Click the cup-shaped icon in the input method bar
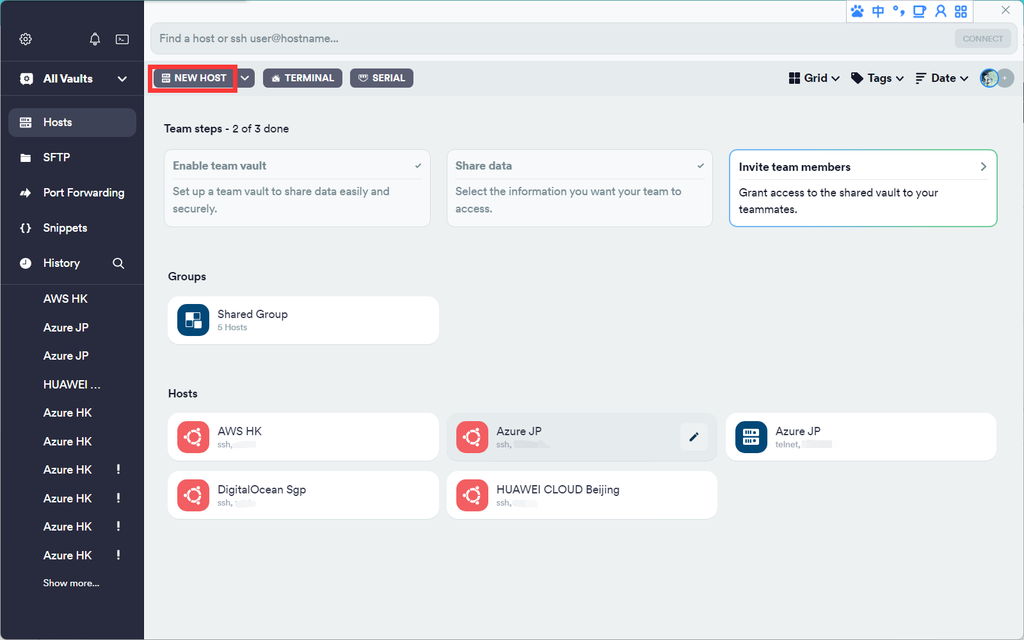The width and height of the screenshot is (1024, 640). (920, 11)
